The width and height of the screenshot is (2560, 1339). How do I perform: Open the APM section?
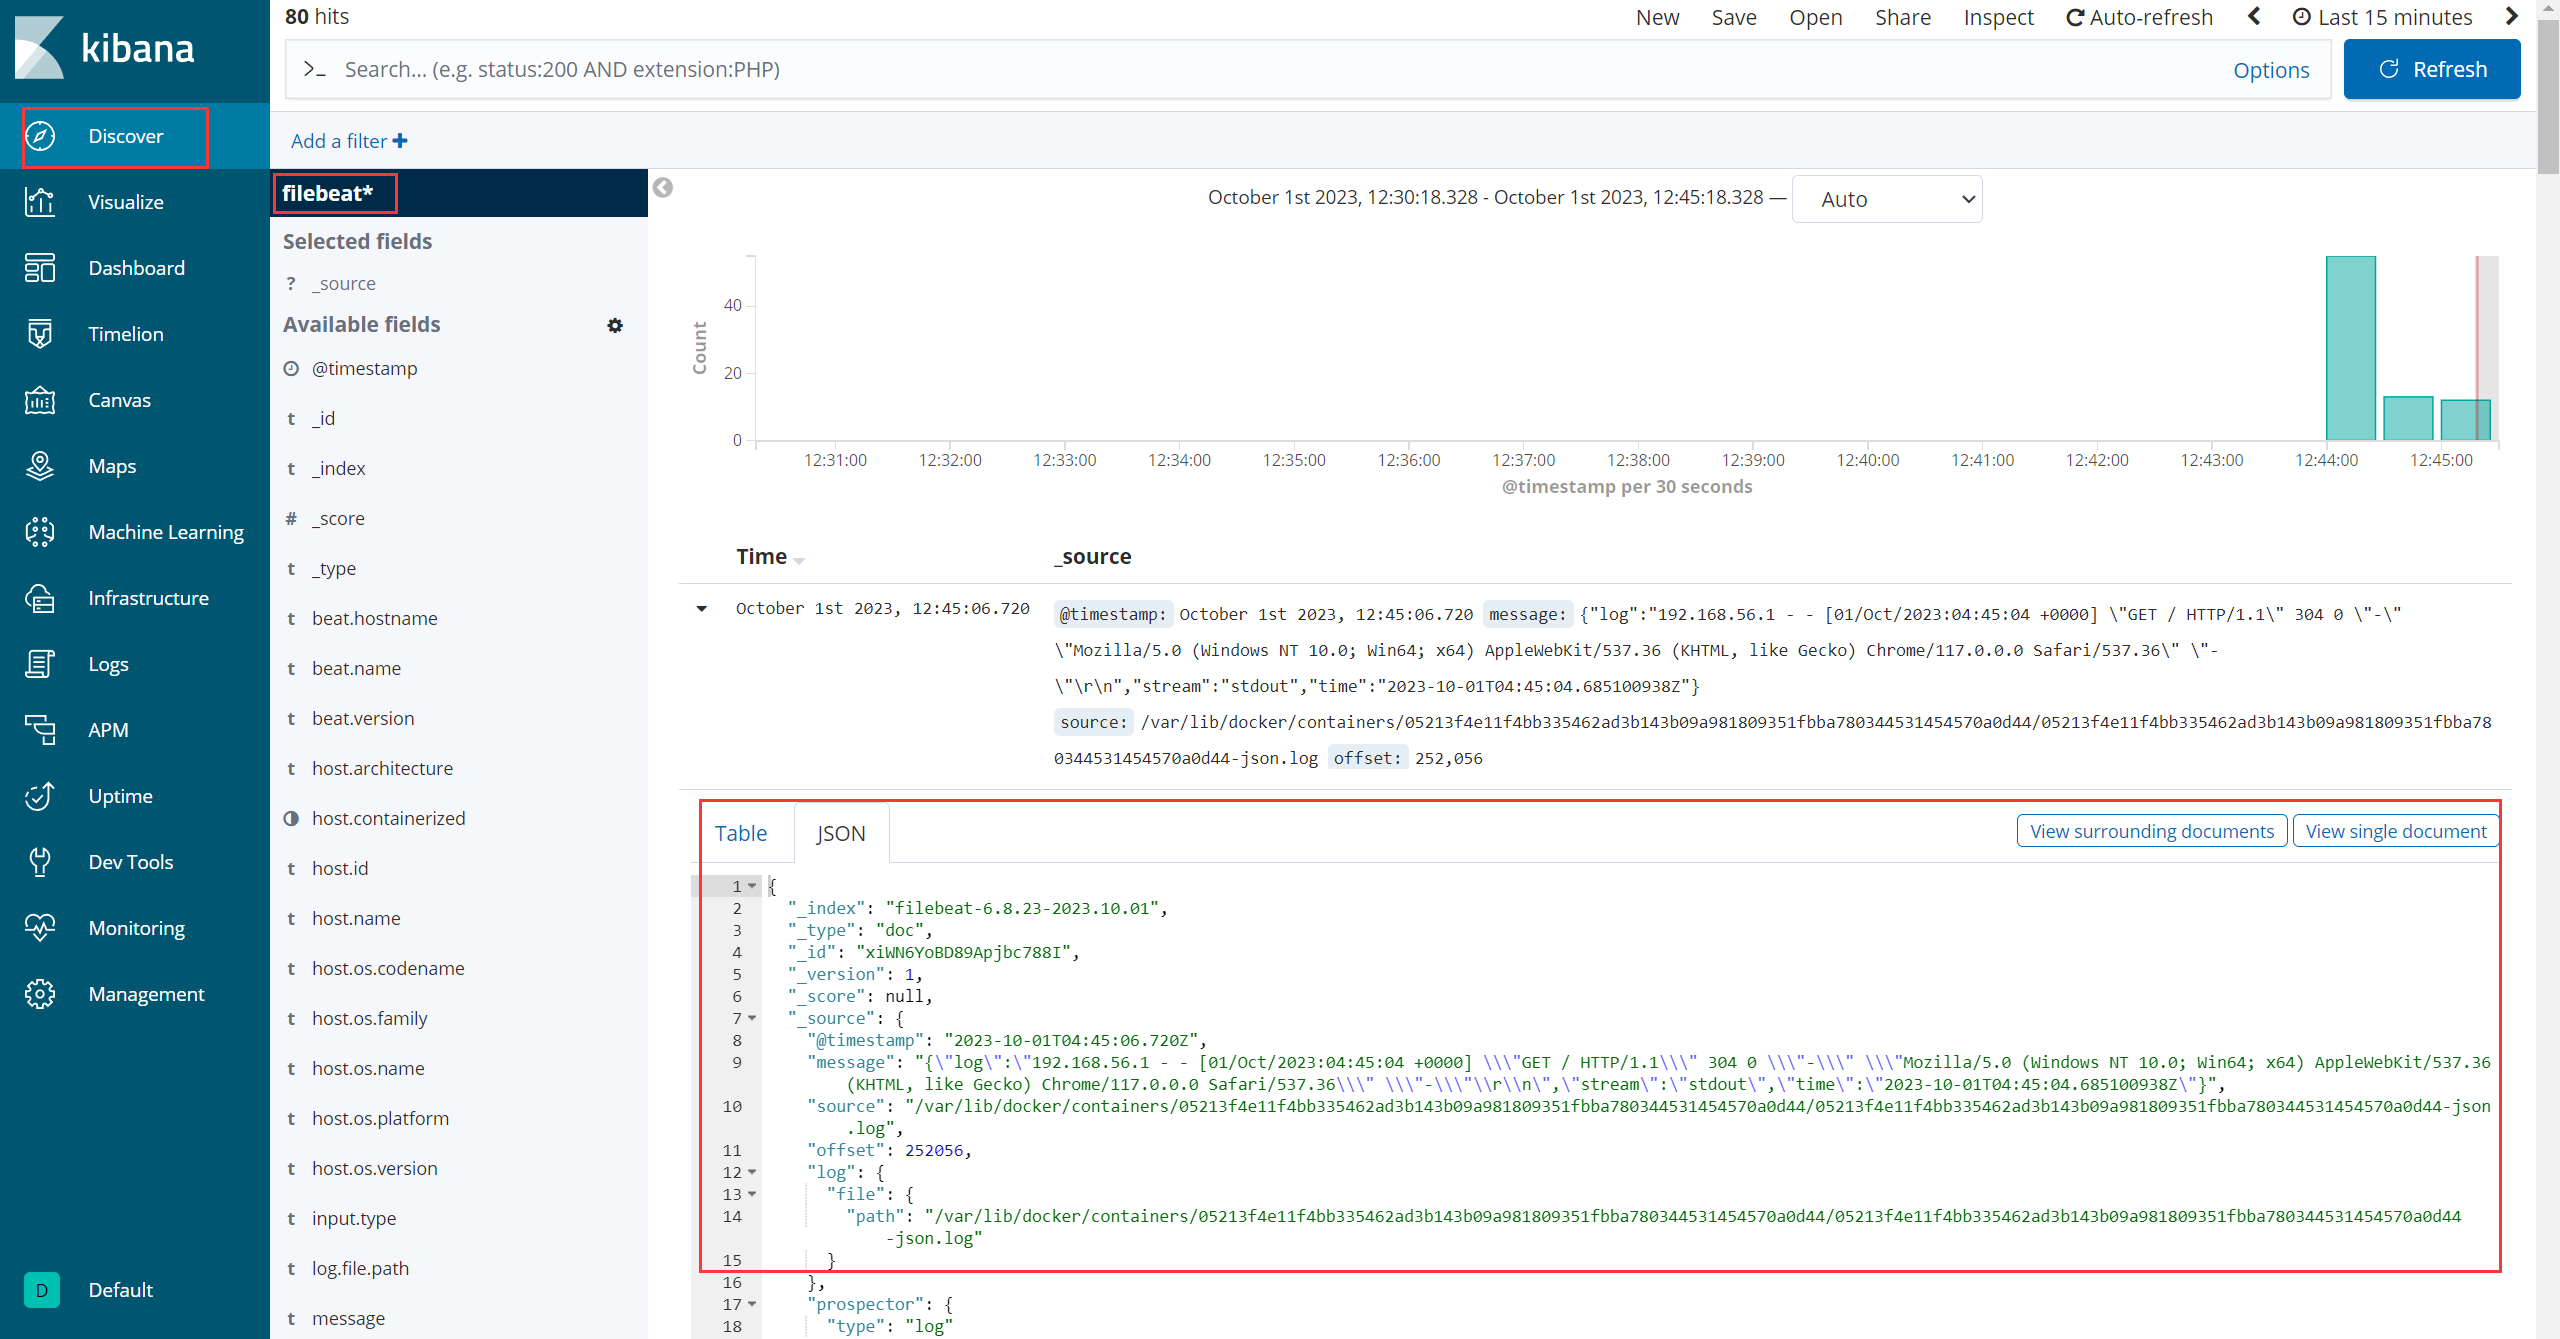108,730
